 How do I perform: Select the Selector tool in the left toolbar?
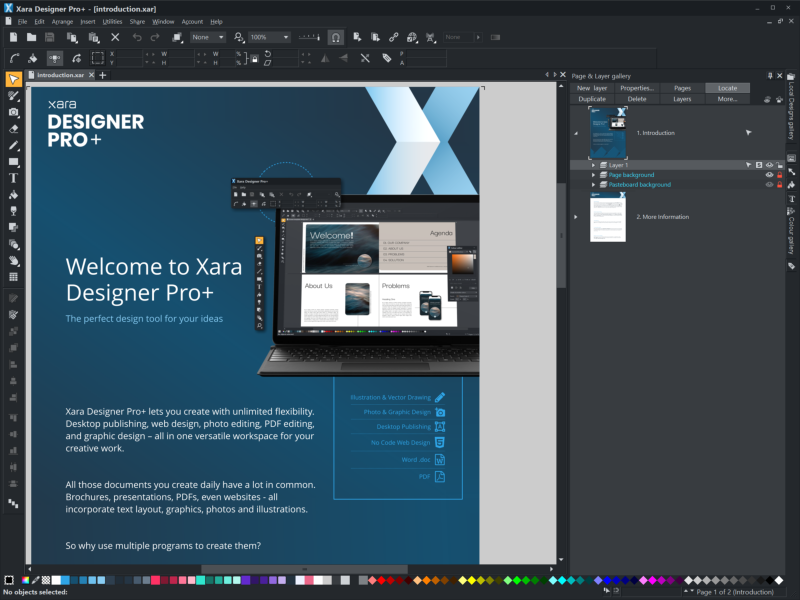click(x=13, y=77)
